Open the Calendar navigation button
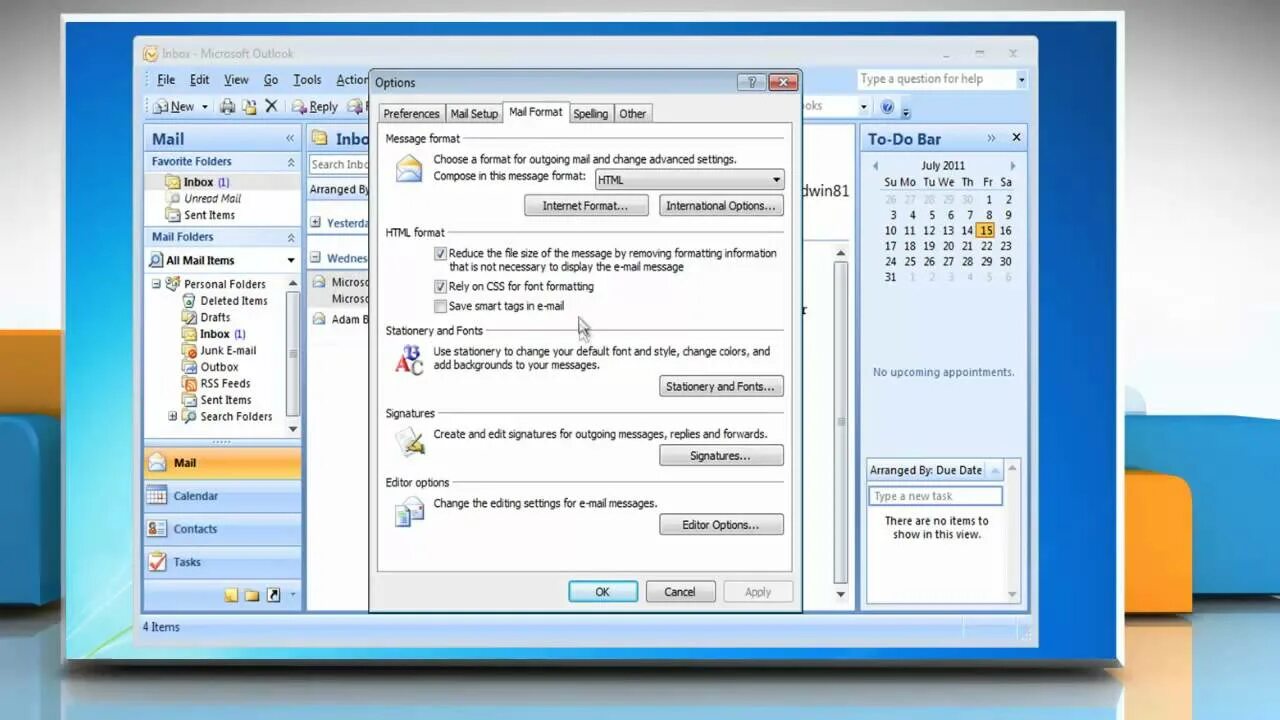 point(222,496)
